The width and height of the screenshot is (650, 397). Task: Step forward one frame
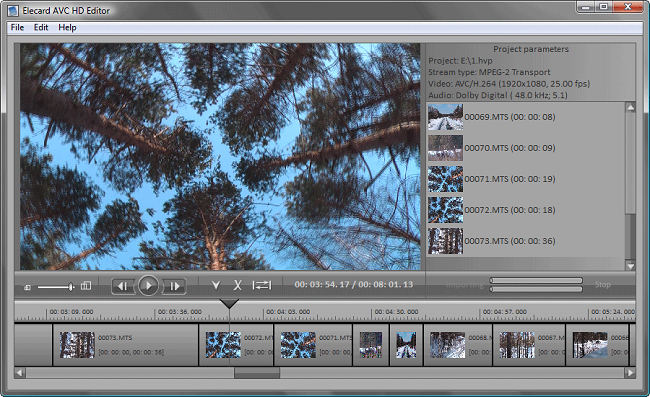coord(174,286)
